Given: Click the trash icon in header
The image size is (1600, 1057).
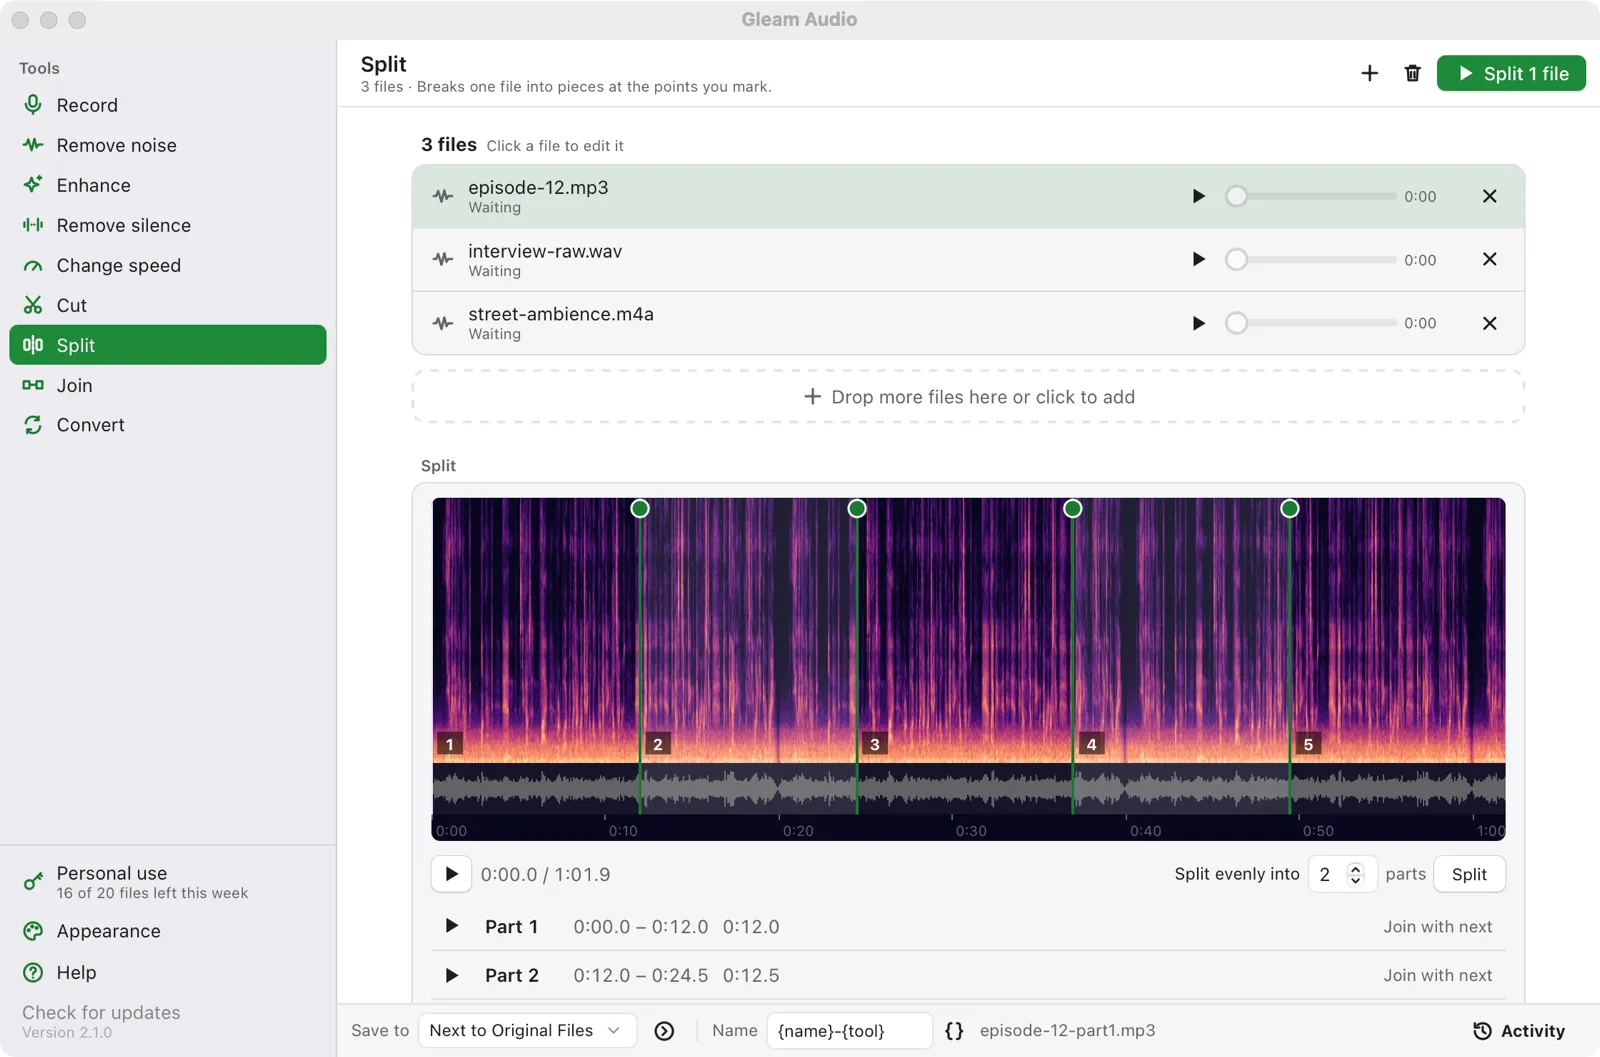Looking at the screenshot, I should tap(1412, 73).
